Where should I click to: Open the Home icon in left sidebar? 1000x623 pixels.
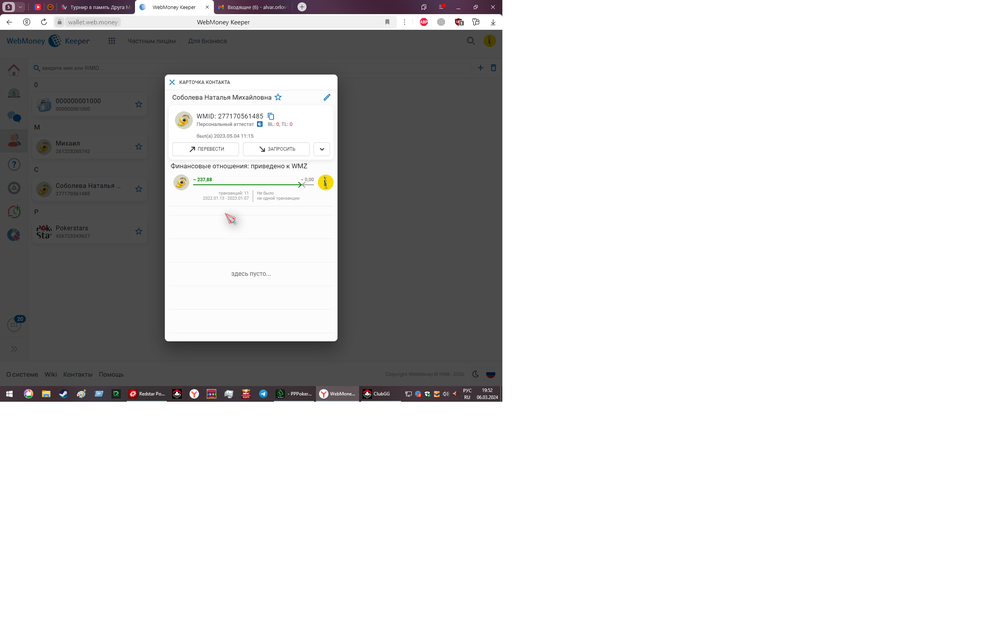click(14, 70)
